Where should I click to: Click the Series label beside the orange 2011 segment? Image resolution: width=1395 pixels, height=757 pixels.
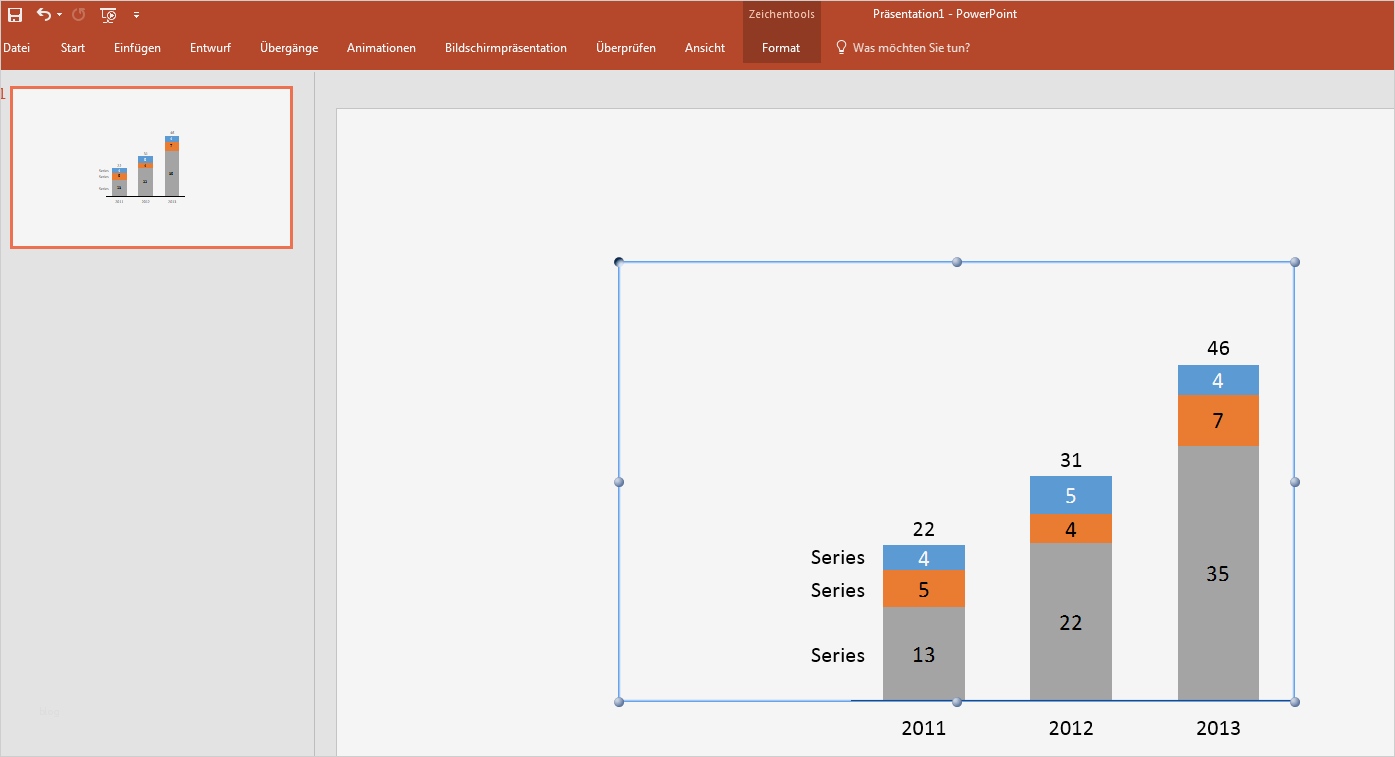pyautogui.click(x=838, y=590)
